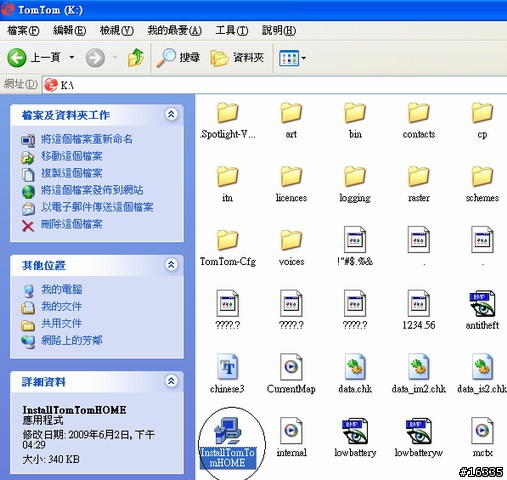Screen dimensions: 507x480
Task: Select the !"#$.%& file icon
Action: click(355, 239)
